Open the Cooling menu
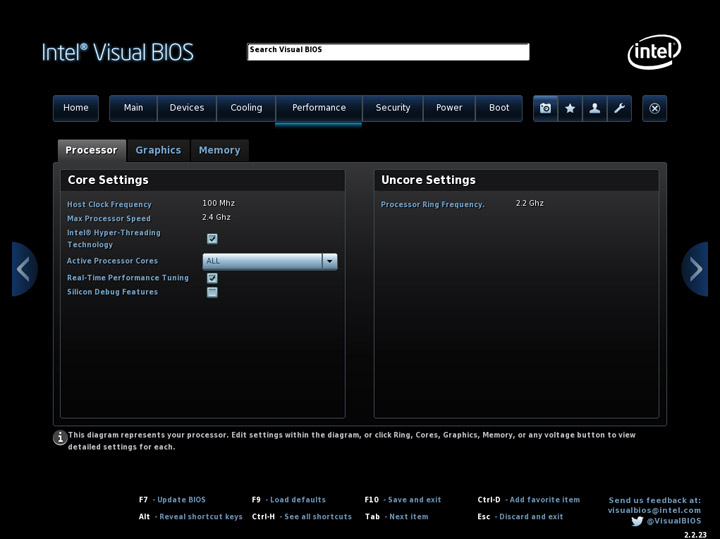The width and height of the screenshot is (720, 539). tap(246, 108)
